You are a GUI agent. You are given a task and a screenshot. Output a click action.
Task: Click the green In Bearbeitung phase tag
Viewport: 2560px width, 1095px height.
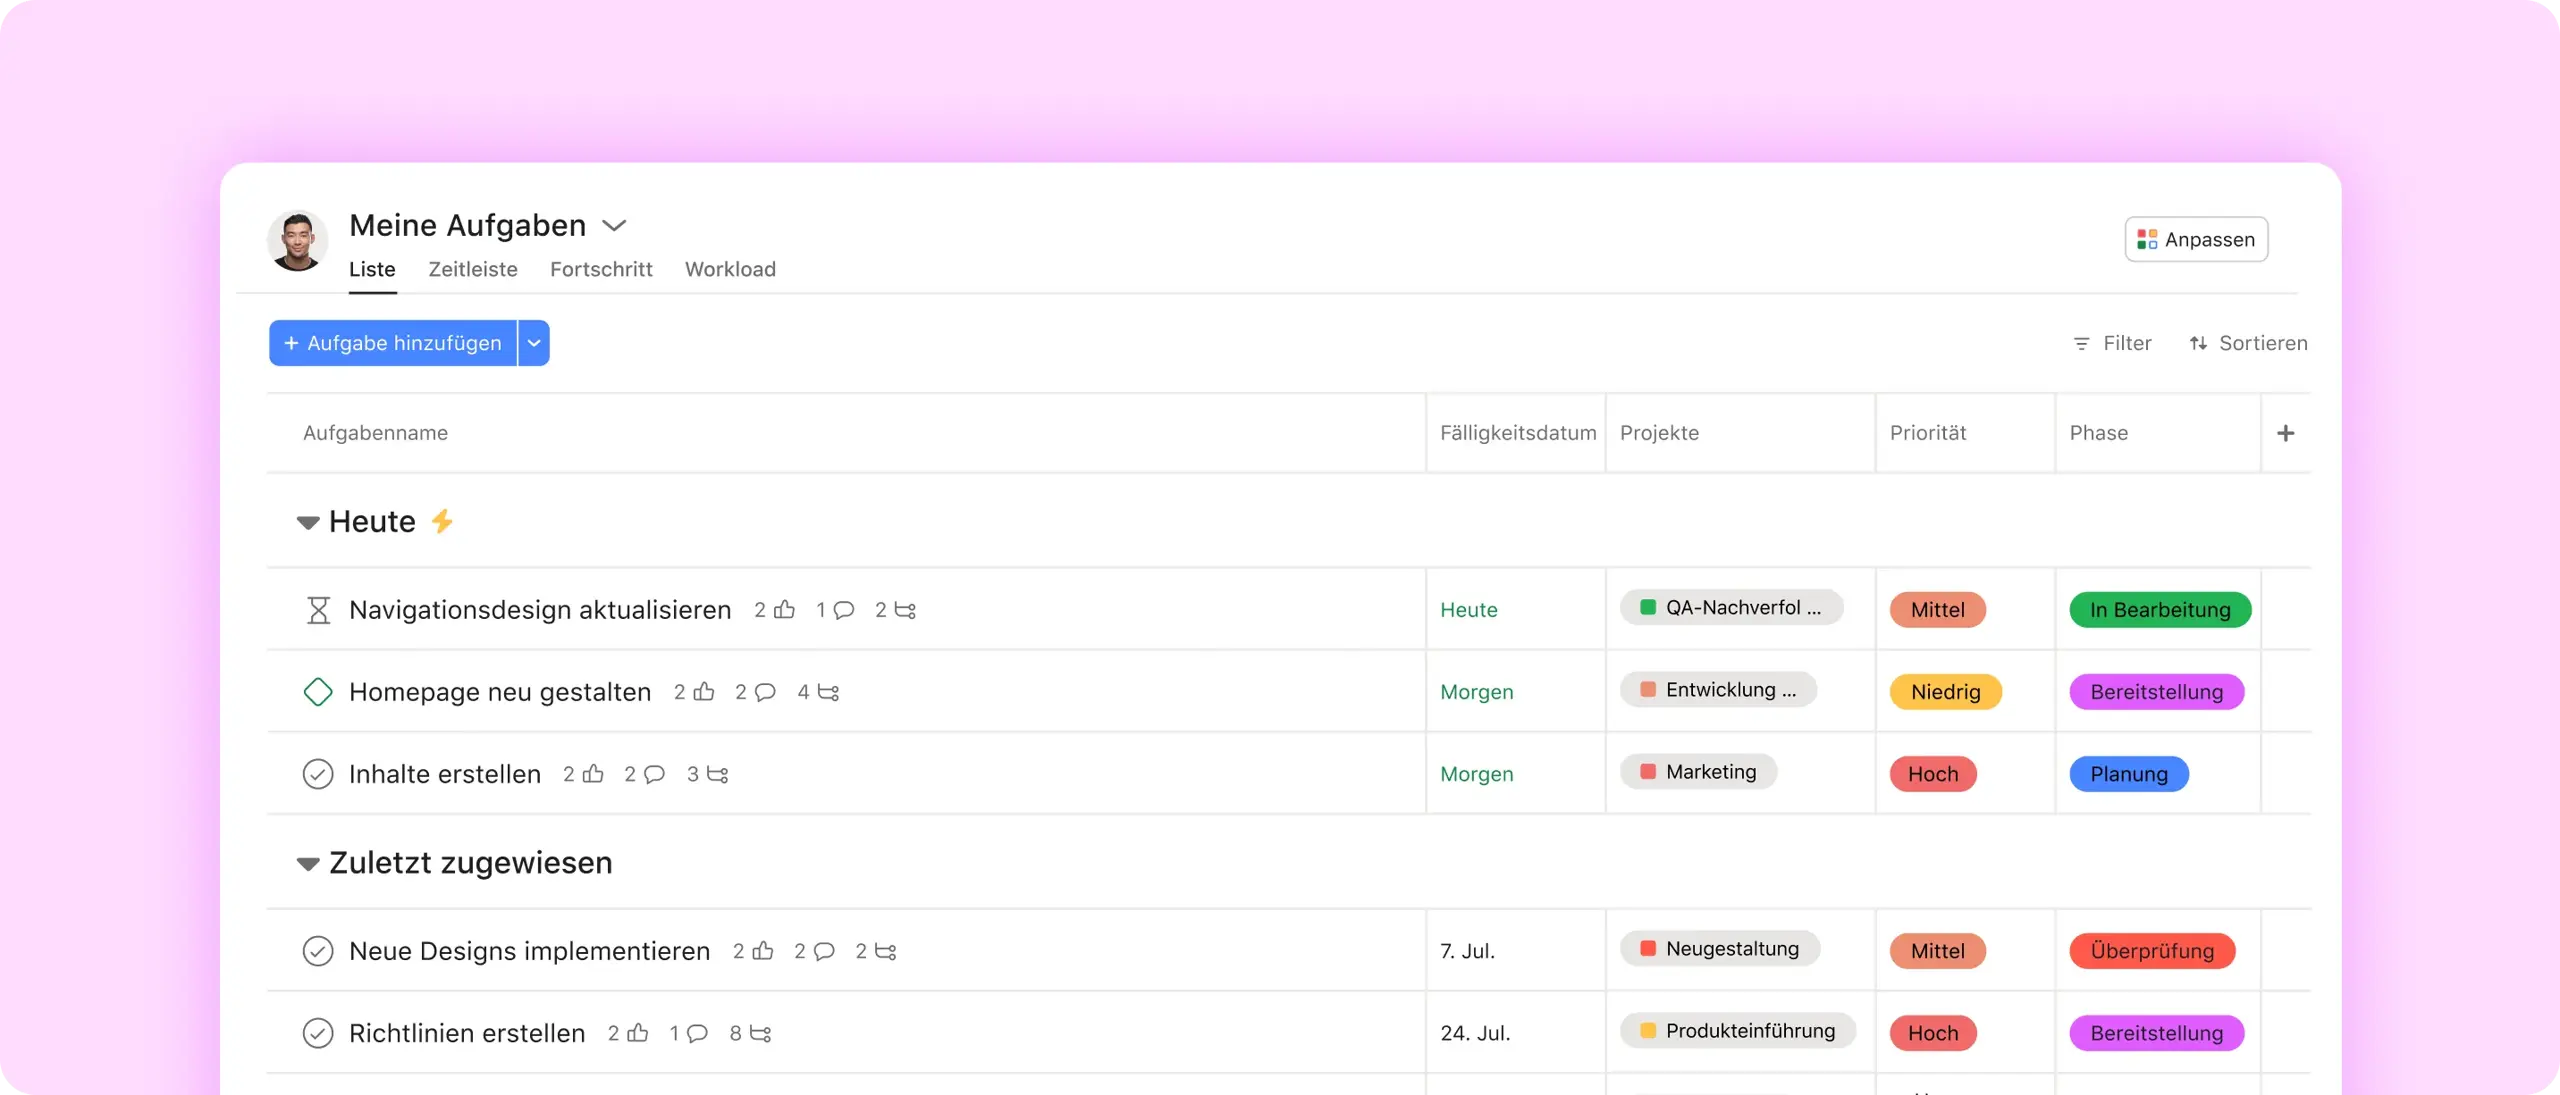(2160, 610)
